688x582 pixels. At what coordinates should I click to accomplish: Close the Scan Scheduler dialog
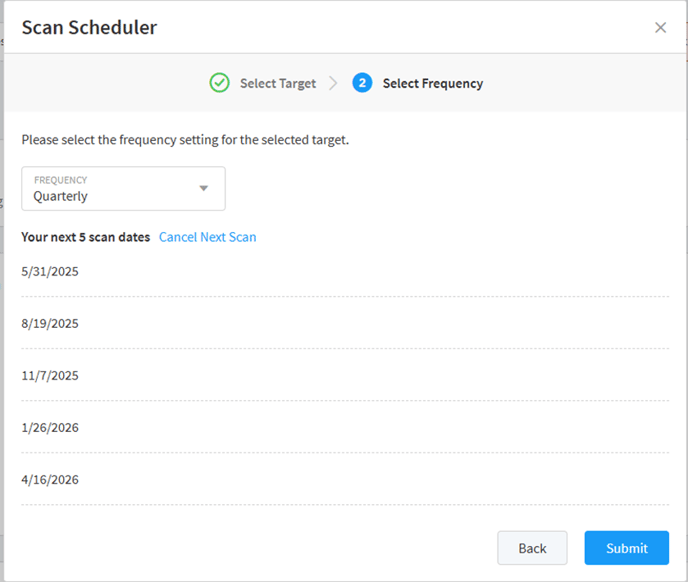(x=660, y=28)
